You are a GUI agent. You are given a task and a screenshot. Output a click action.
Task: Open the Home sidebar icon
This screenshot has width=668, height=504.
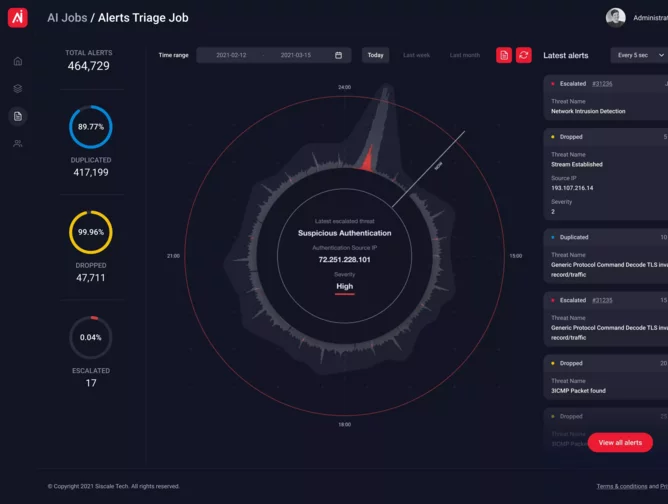[18, 61]
